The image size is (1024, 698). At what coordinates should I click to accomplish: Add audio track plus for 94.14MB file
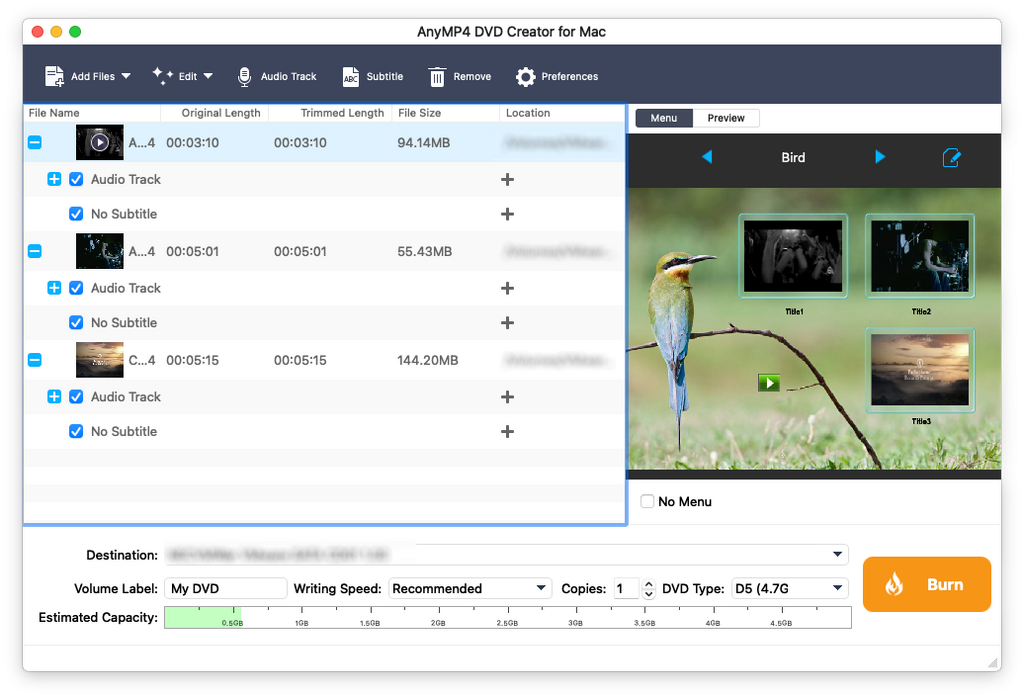(x=507, y=180)
